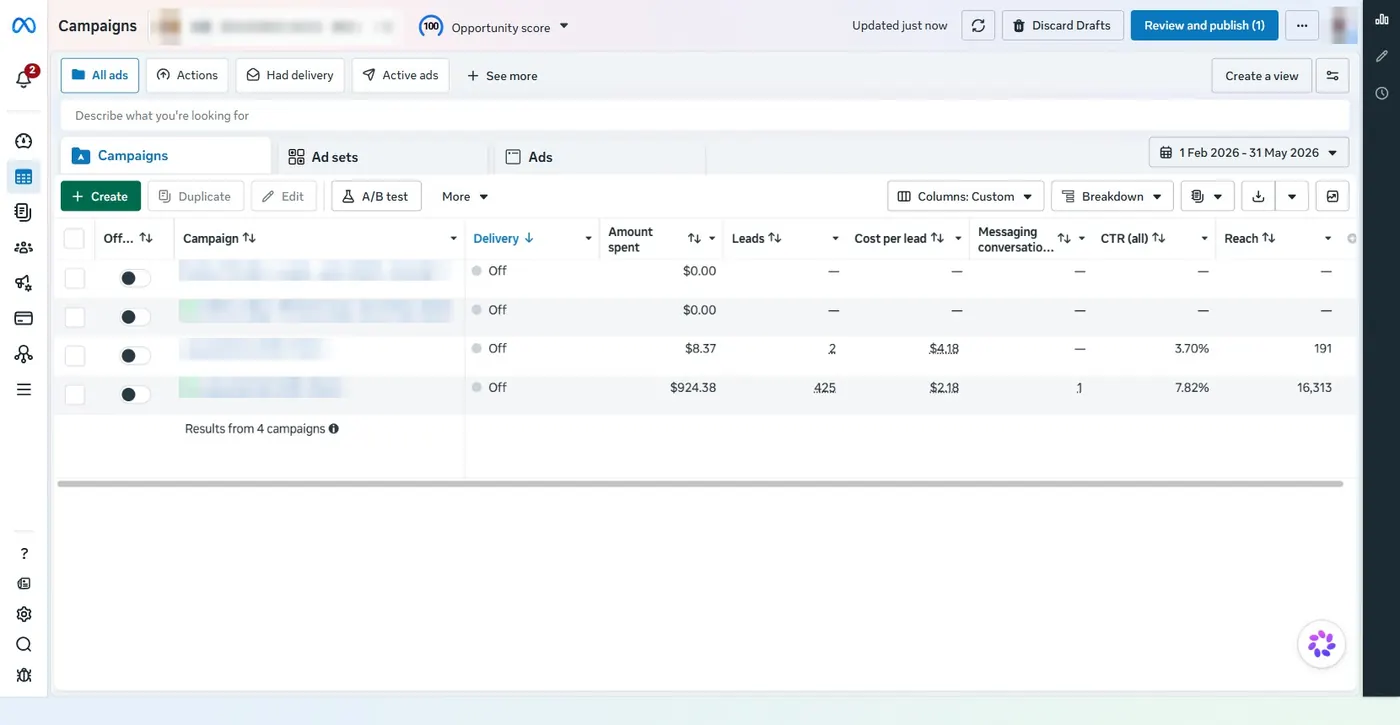The image size is (1400, 725).
Task: Click Create a view
Action: click(1261, 76)
